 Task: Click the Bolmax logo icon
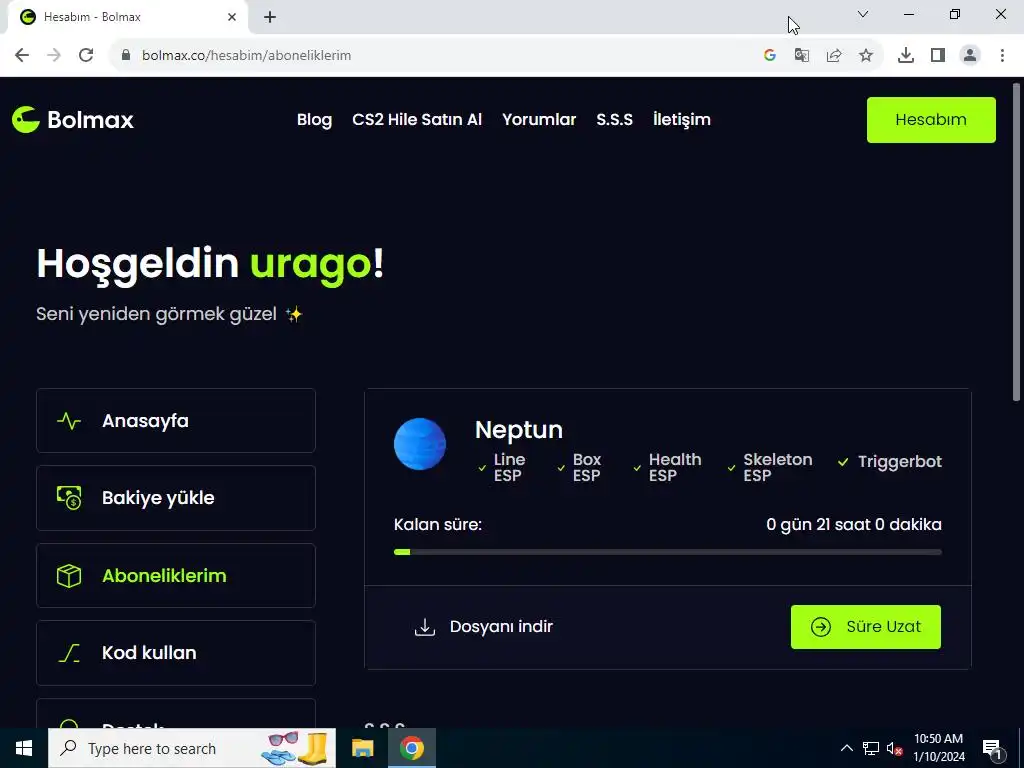pos(26,120)
